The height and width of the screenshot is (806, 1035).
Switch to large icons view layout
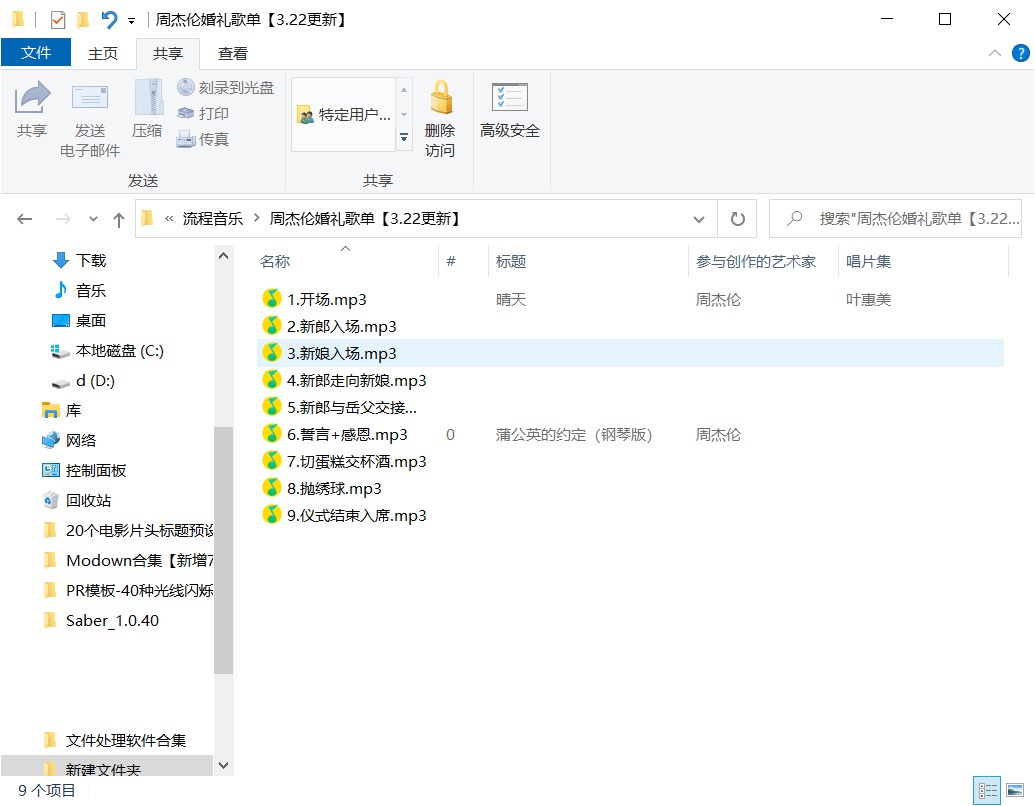[1015, 790]
